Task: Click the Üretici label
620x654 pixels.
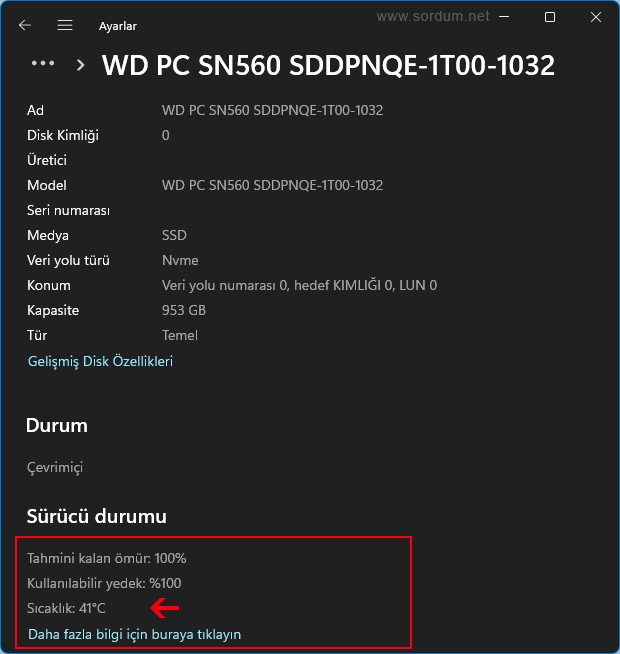Action: coord(47,160)
